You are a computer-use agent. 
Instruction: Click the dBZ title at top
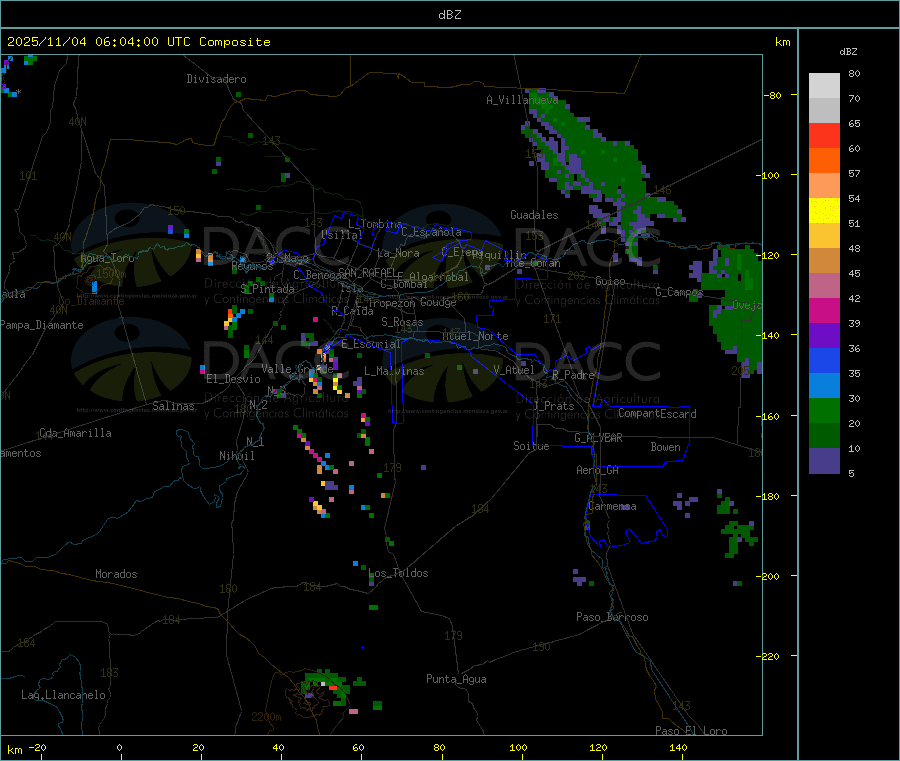pos(449,15)
